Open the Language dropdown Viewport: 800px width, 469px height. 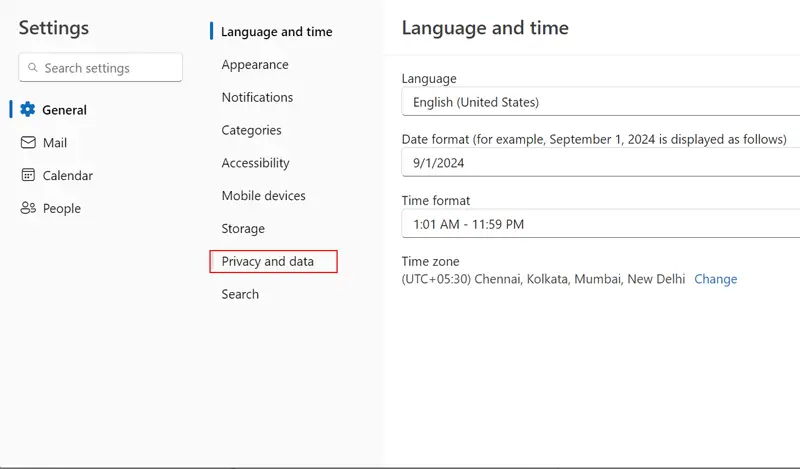point(600,102)
